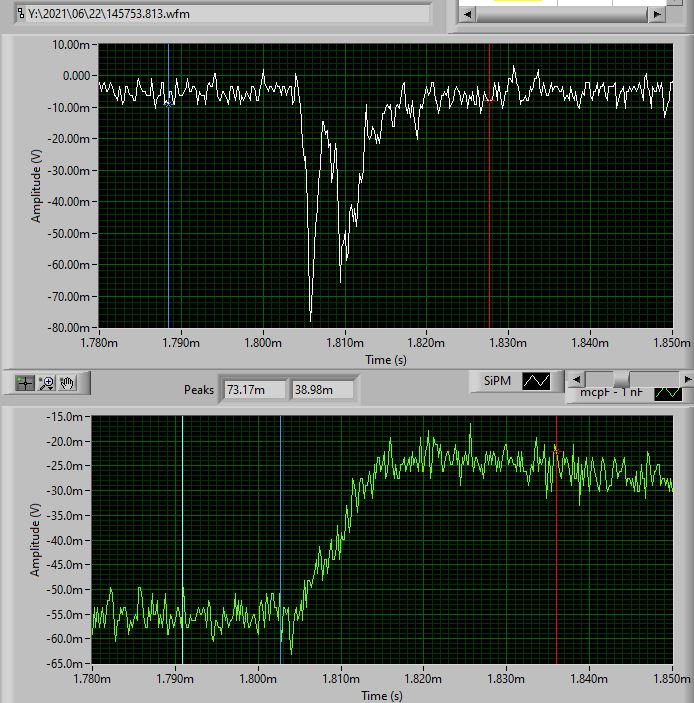
Task: Click the cyan cursor line in lower graph
Action: coord(182,560)
